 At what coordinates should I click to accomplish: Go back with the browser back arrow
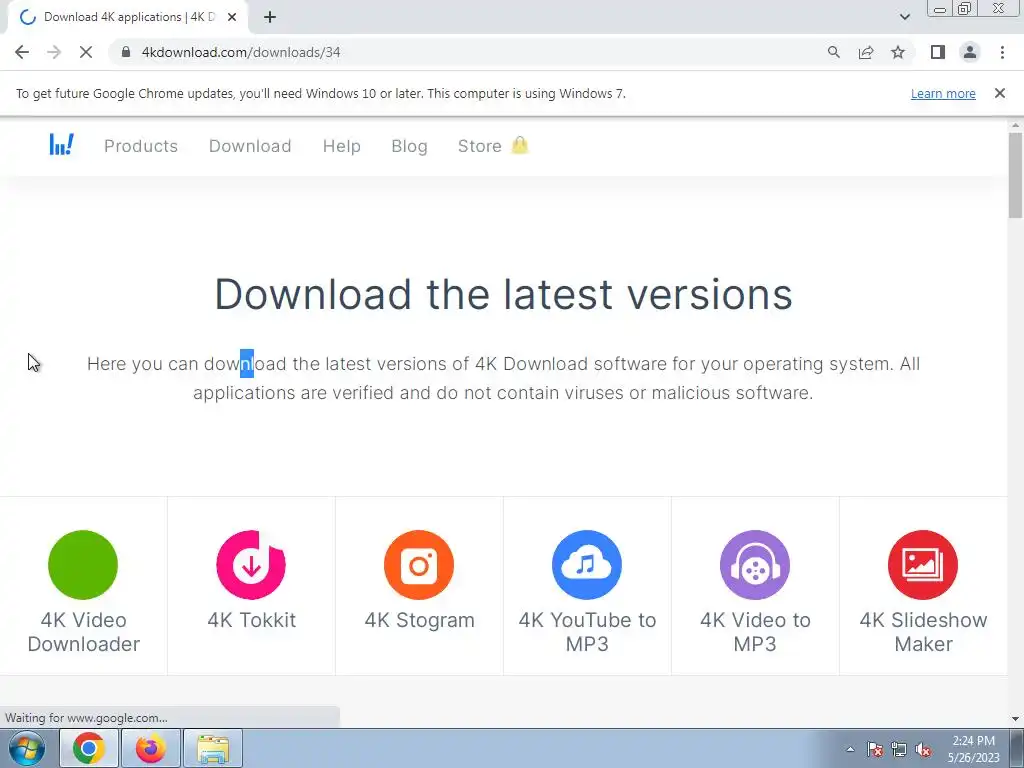[x=22, y=52]
